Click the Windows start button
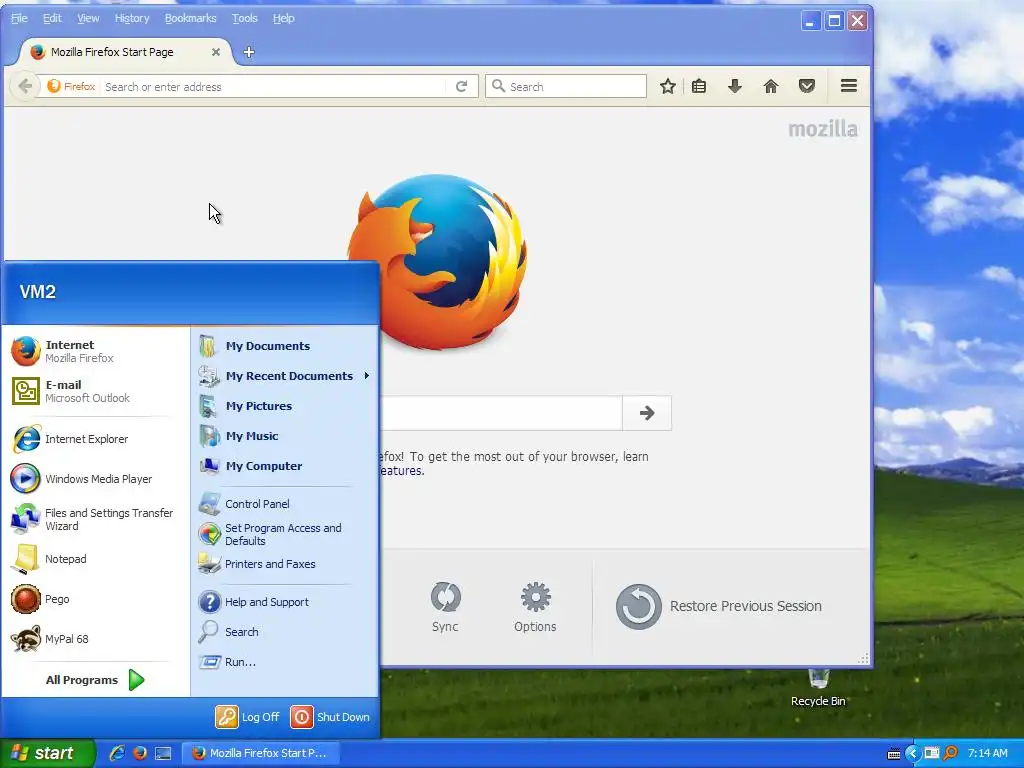The width and height of the screenshot is (1024, 768). pos(47,753)
